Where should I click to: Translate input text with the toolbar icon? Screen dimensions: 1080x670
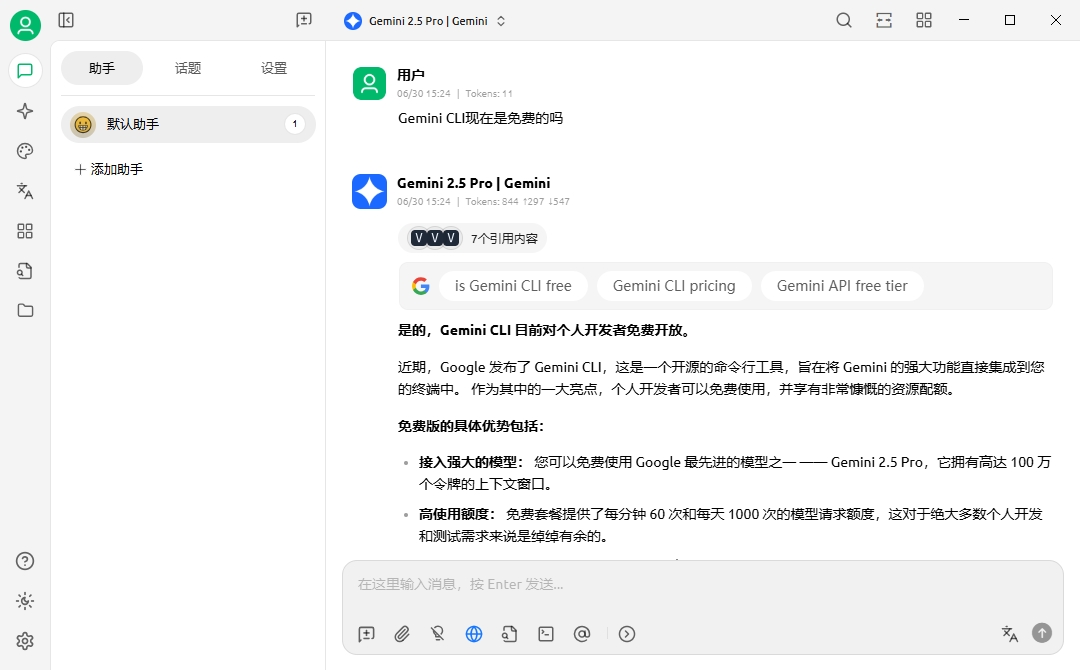1010,634
